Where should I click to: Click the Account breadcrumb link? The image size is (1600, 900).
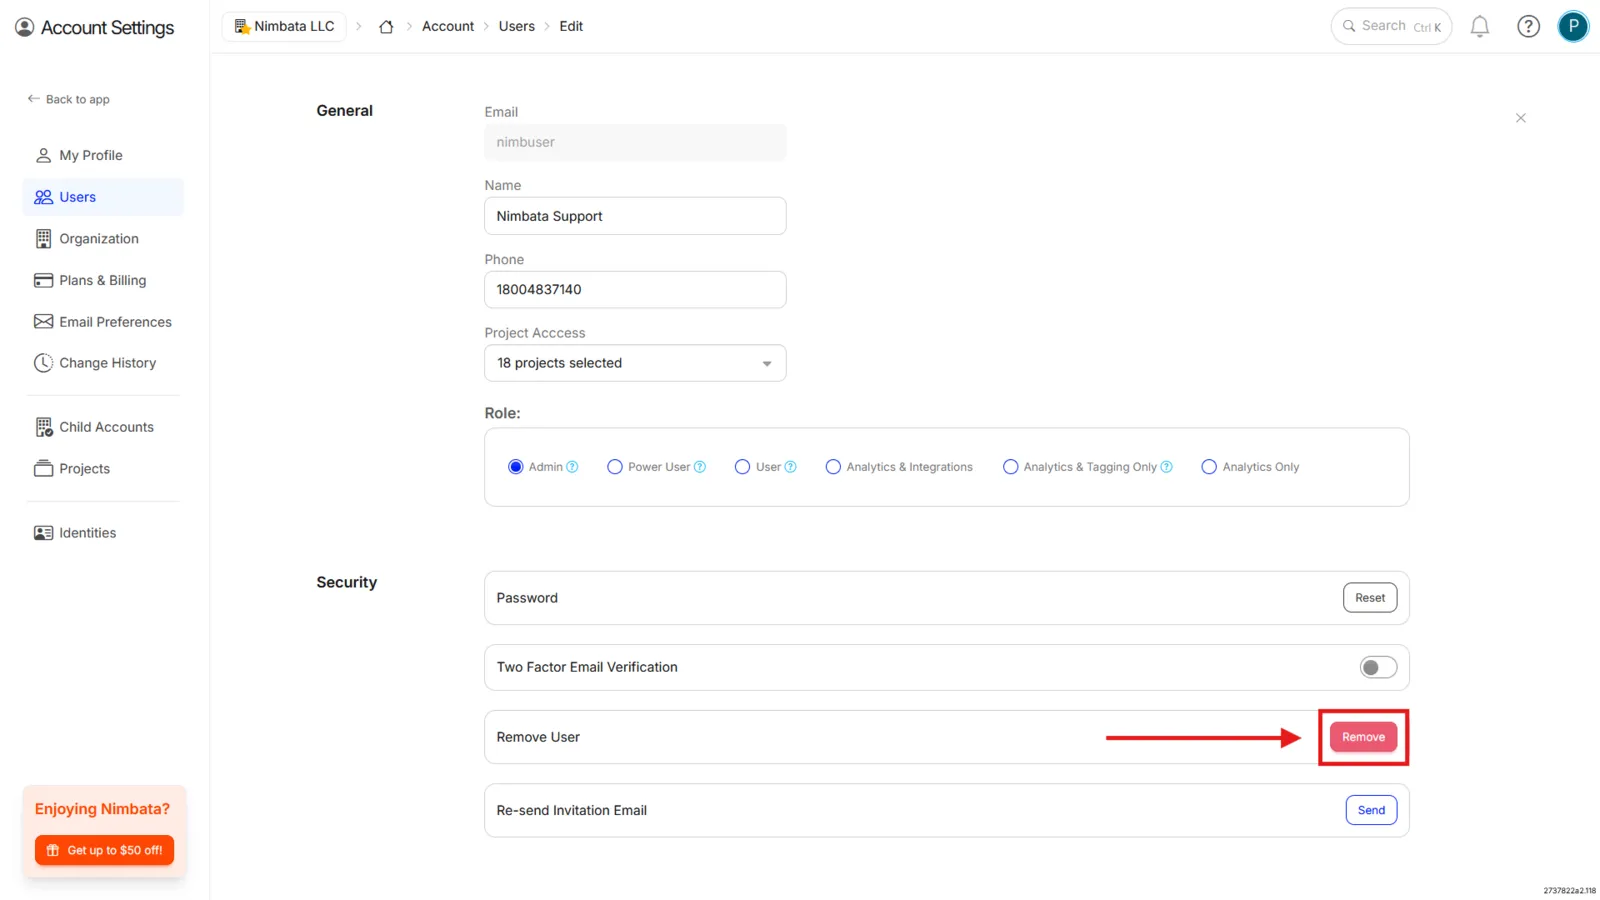(448, 27)
